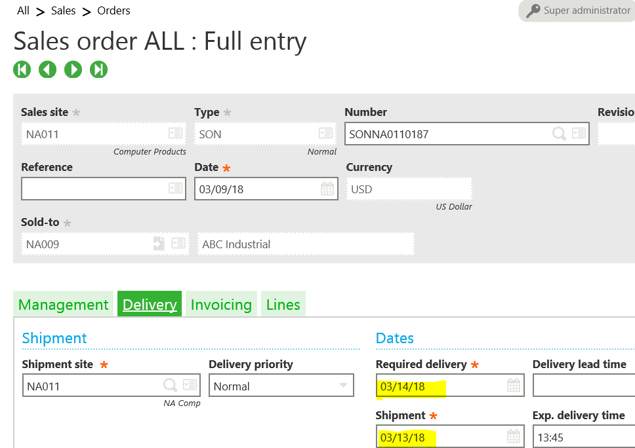Open the Lines tab
This screenshot has width=635, height=448.
click(x=283, y=305)
